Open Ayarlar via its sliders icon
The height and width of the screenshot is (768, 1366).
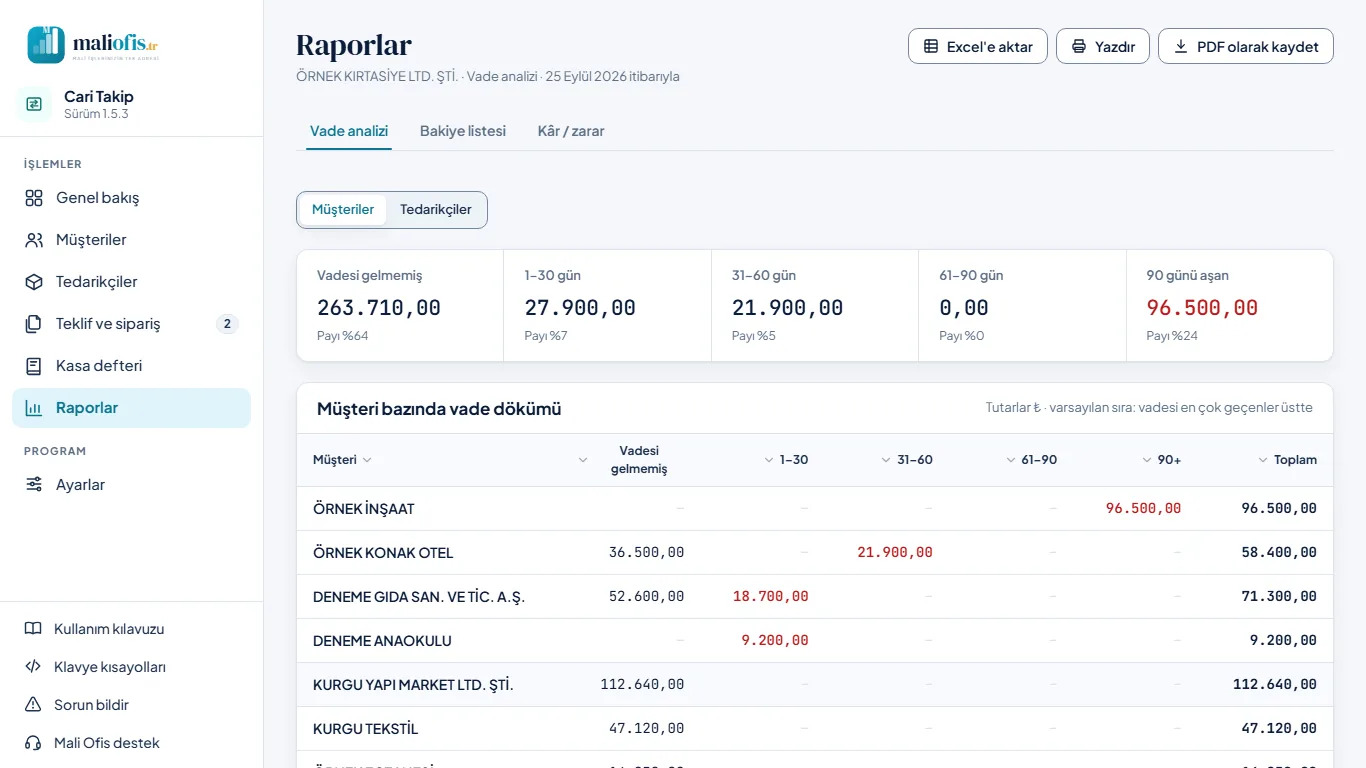(x=34, y=485)
